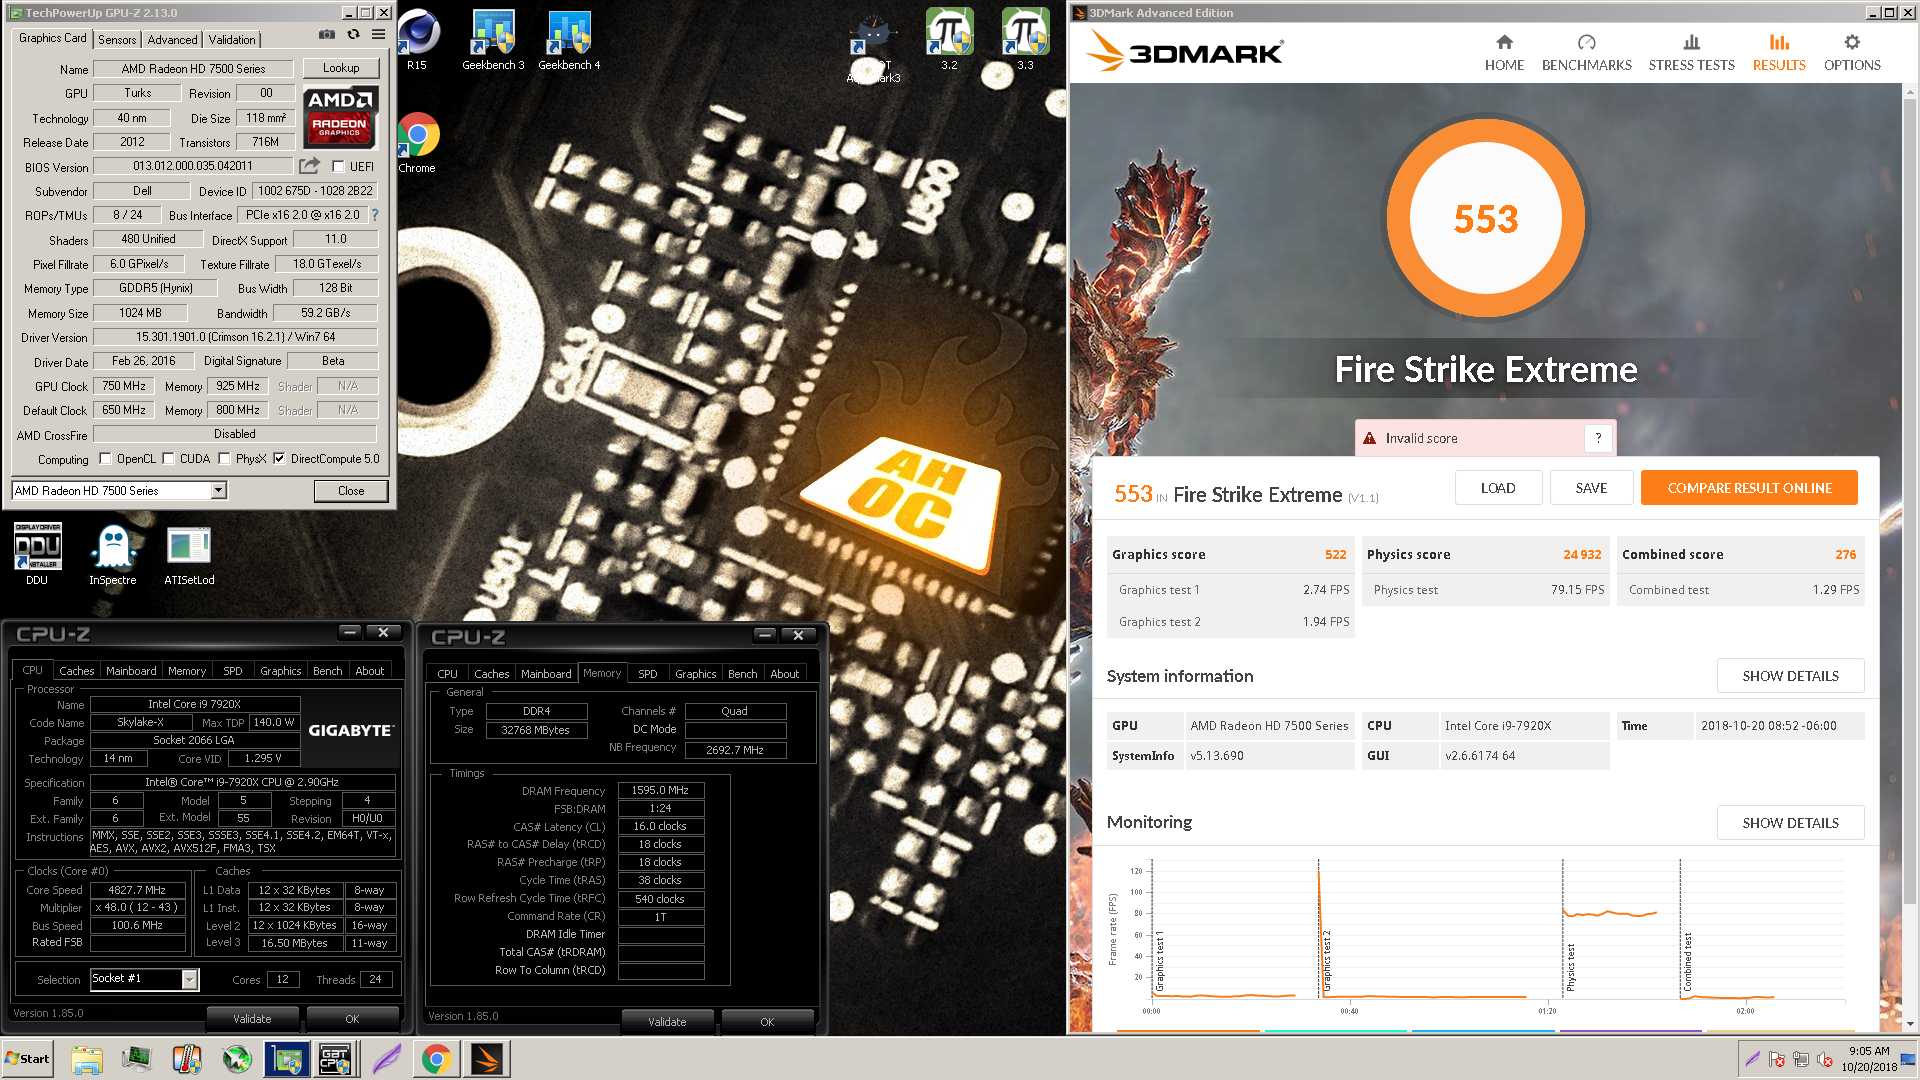
Task: Click Validate in left CPU-Z window
Action: point(252,1019)
